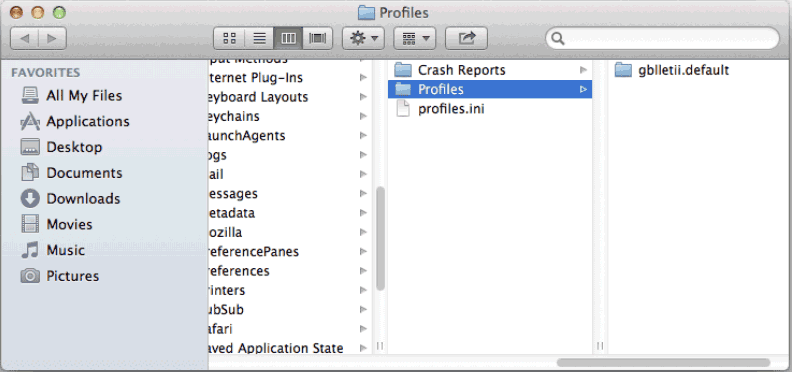This screenshot has width=792, height=372.
Task: Click the Applications sidebar icon
Action: 30,121
